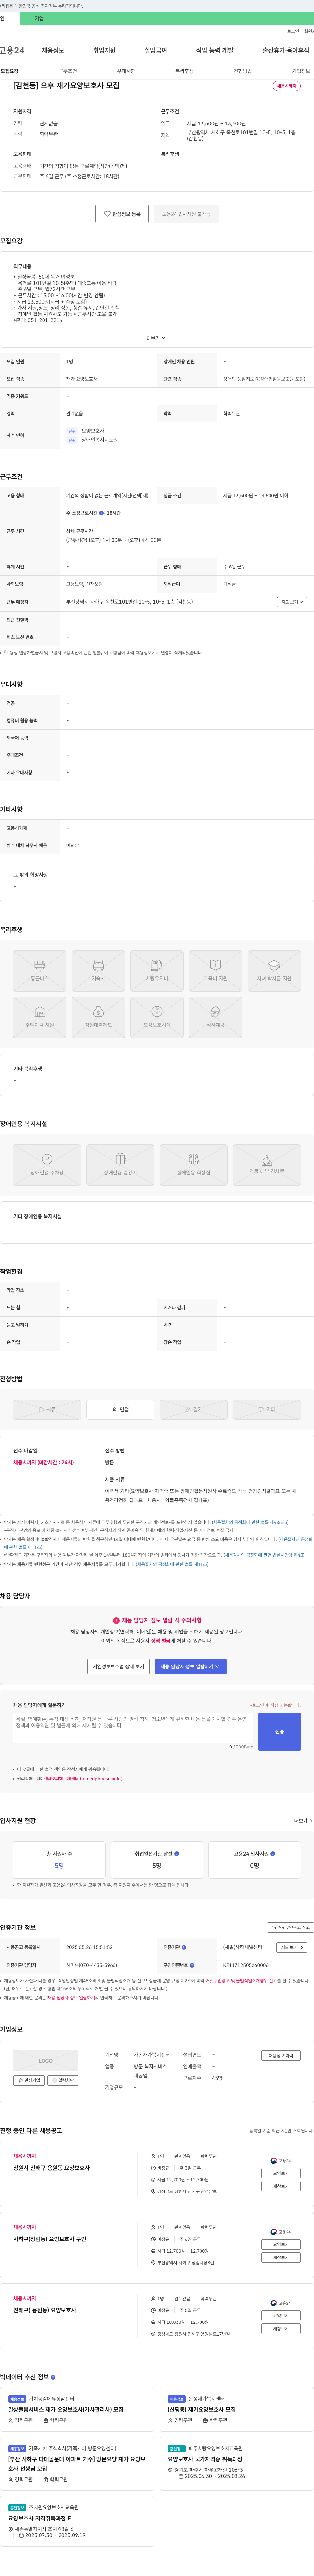This screenshot has width=314, height=2576.
Task: Click the 고용24 logo
Action: point(12,50)
